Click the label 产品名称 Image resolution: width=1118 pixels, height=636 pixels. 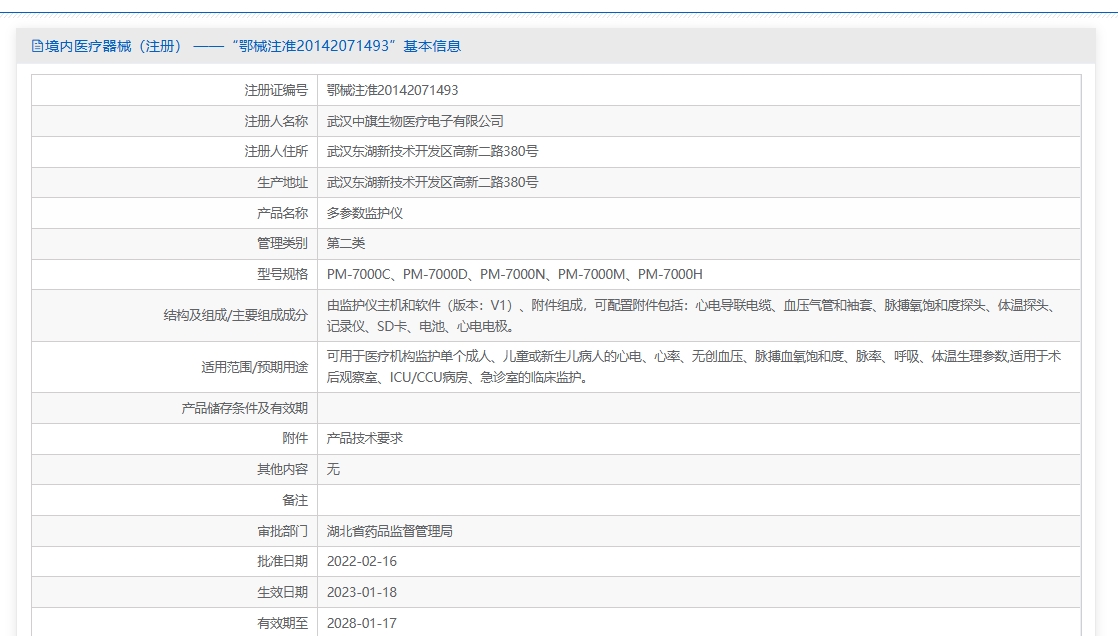point(282,213)
